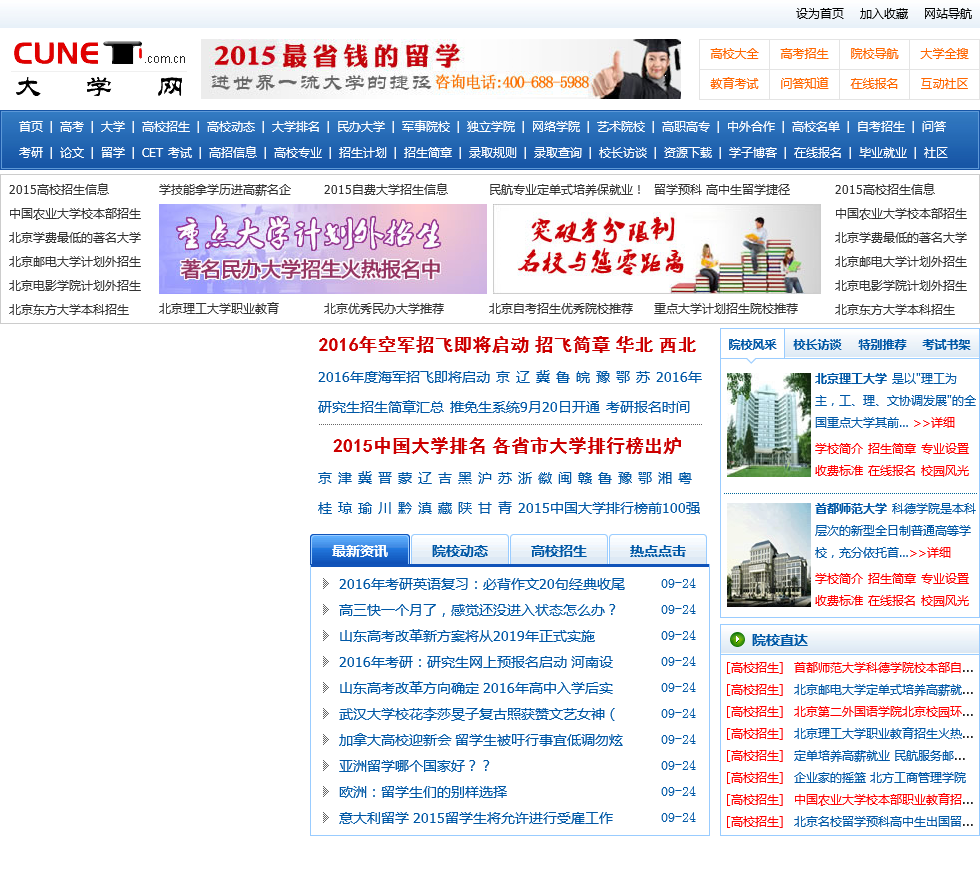Click the 首都师范大学 building thumbnail
This screenshot has width=980, height=891.
pos(768,555)
